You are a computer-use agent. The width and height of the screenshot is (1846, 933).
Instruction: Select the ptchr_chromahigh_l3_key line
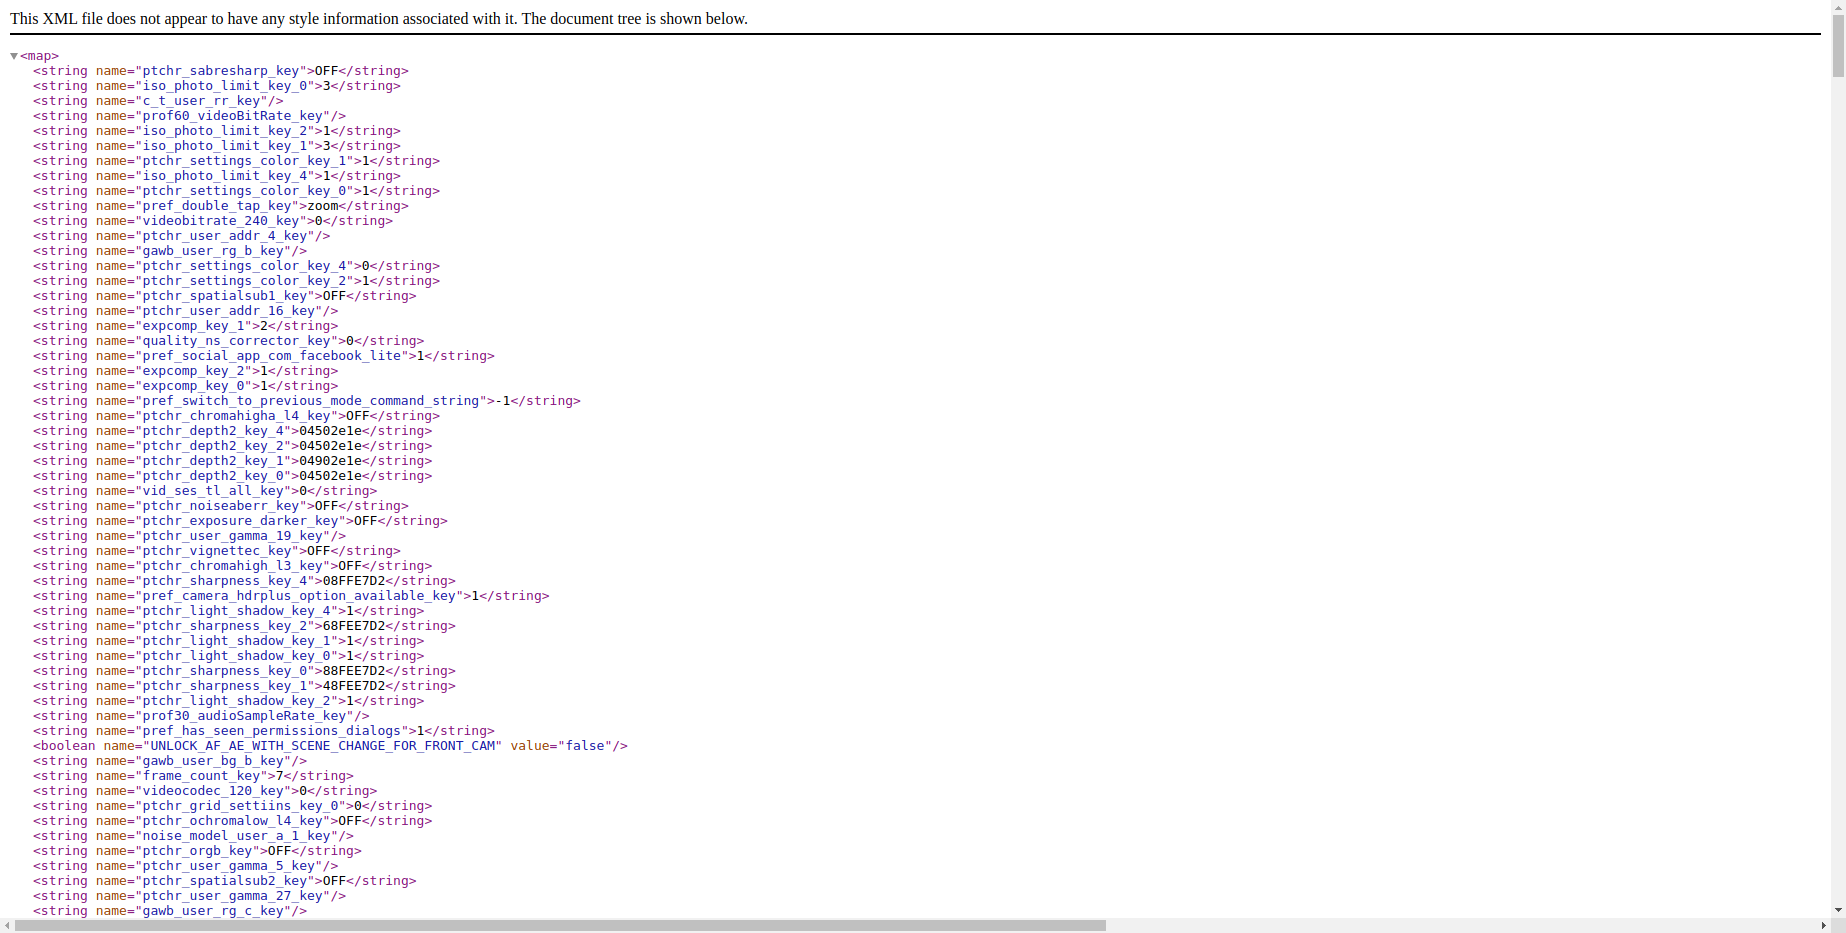coord(233,566)
